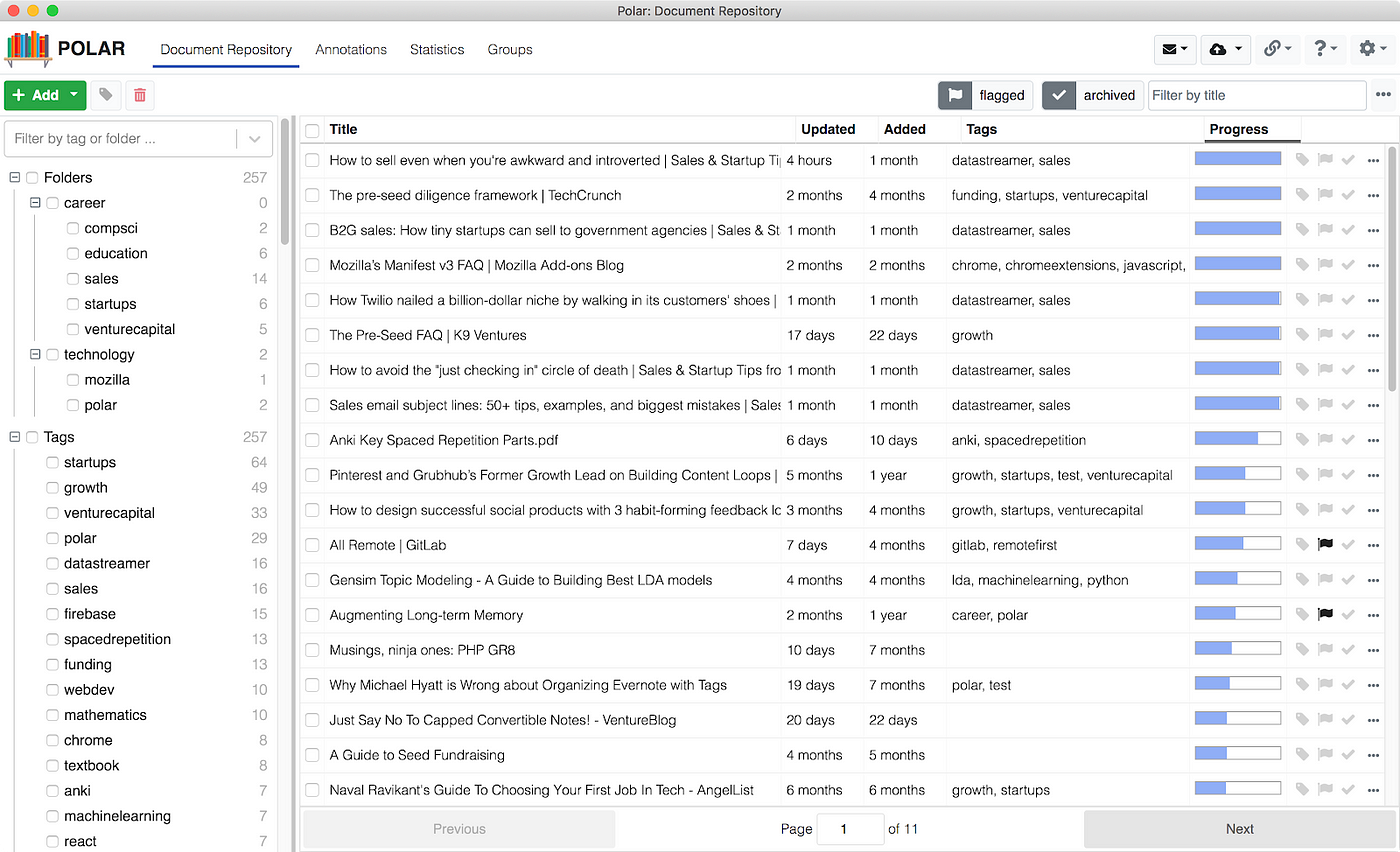Archive 'The Pre-Seed FAQ | K9 Ventures'
The image size is (1400, 852).
pos(1348,335)
